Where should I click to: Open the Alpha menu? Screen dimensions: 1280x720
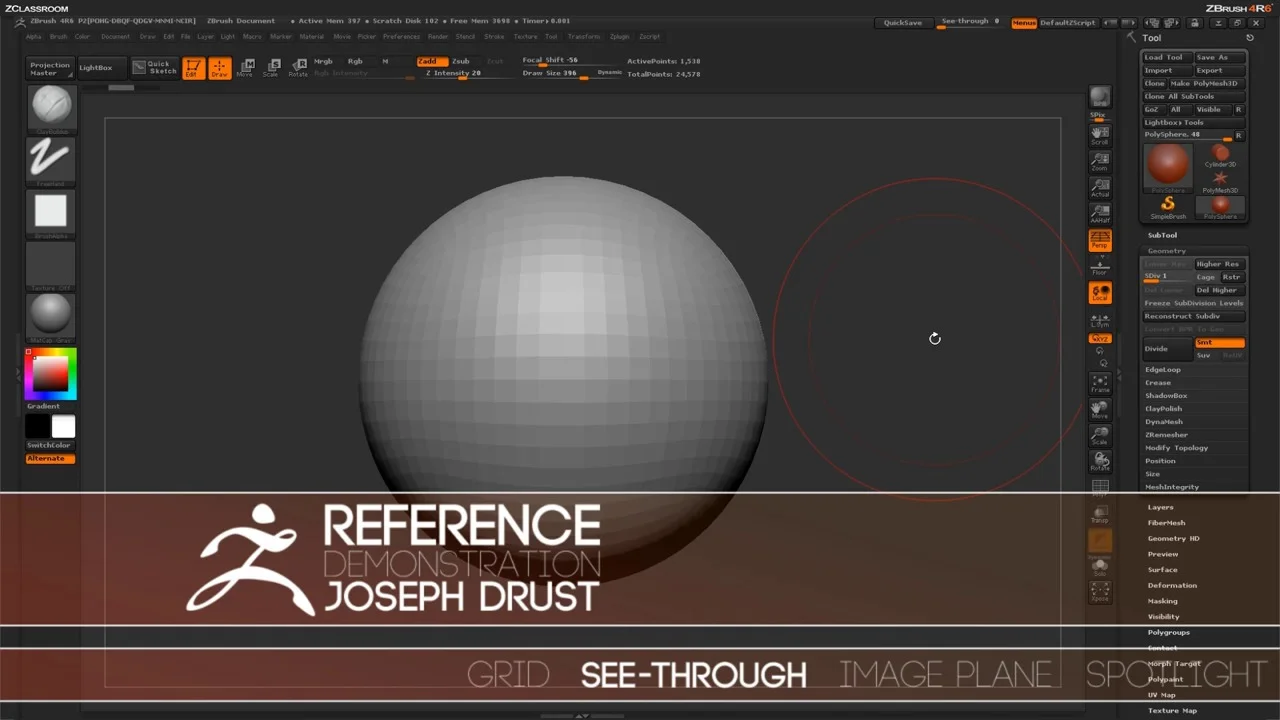34,37
